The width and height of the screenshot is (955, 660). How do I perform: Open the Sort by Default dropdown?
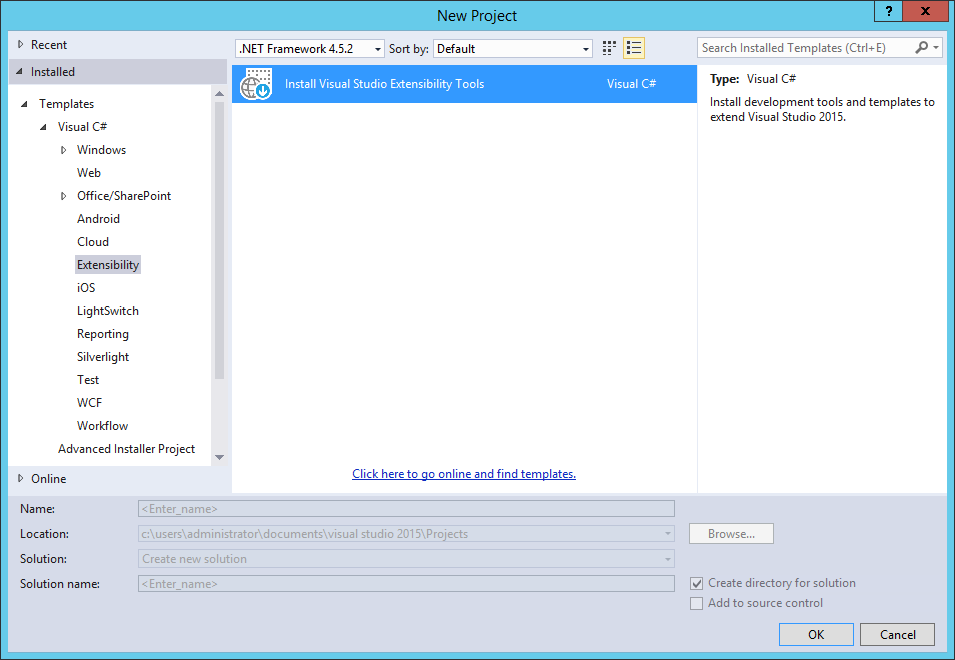click(584, 48)
